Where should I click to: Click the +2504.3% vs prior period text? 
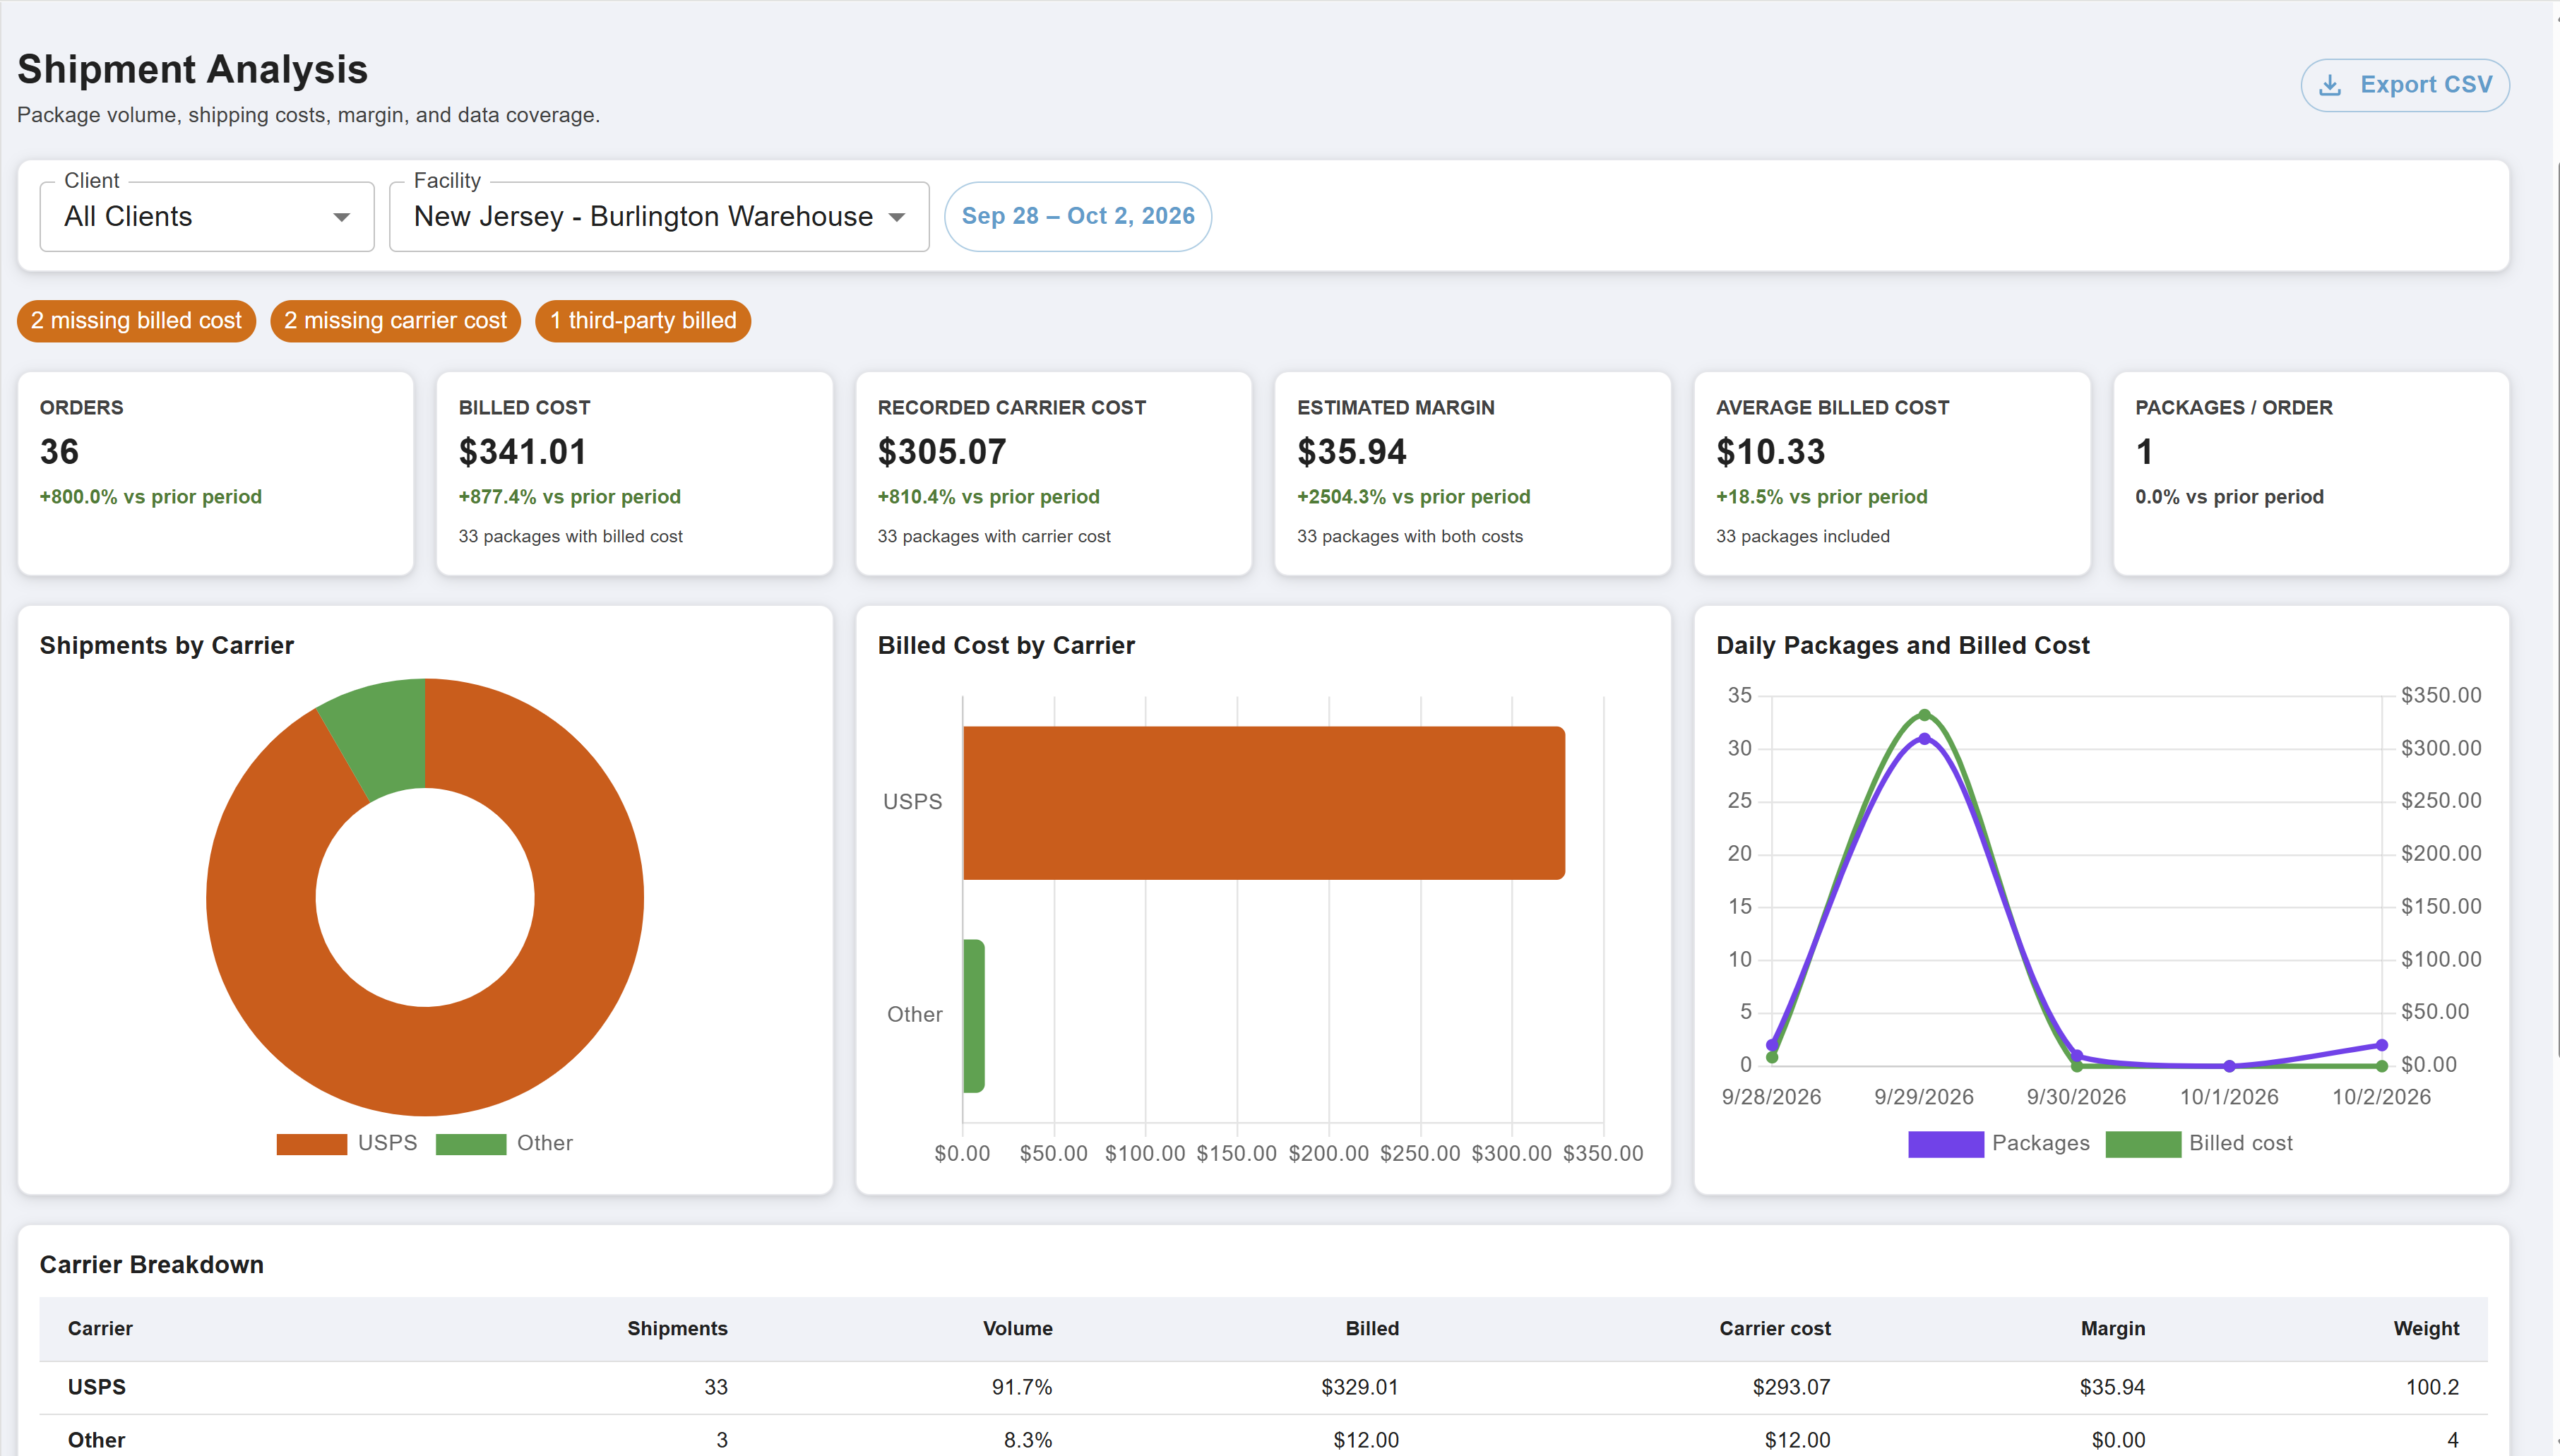coord(1414,497)
